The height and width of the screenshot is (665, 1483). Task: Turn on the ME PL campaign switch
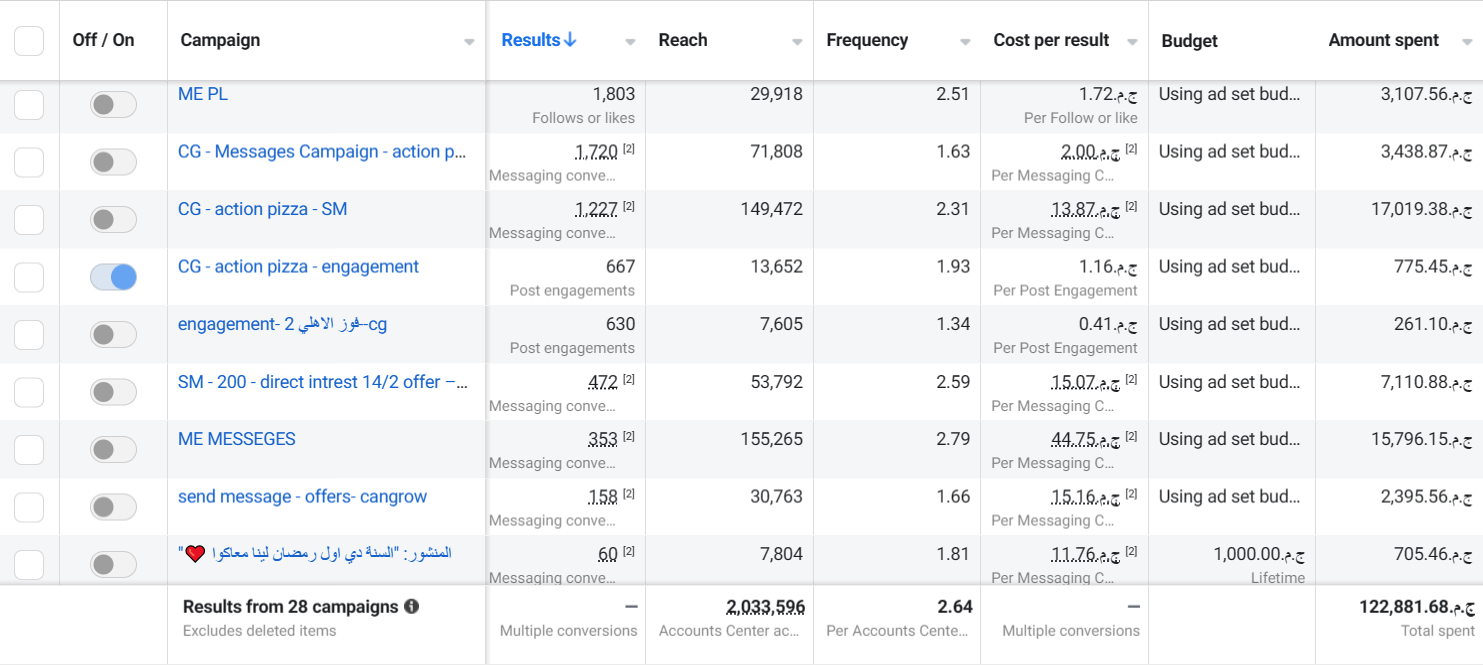(113, 105)
